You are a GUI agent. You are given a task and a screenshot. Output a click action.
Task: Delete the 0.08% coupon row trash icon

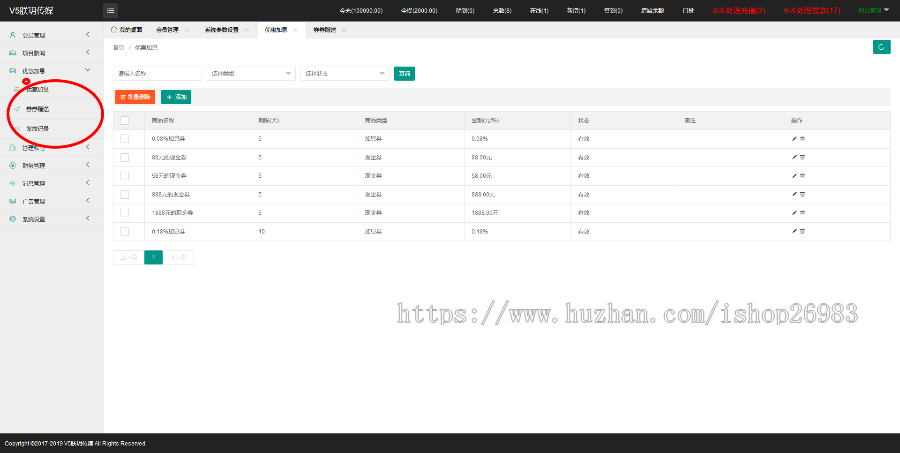pos(802,139)
